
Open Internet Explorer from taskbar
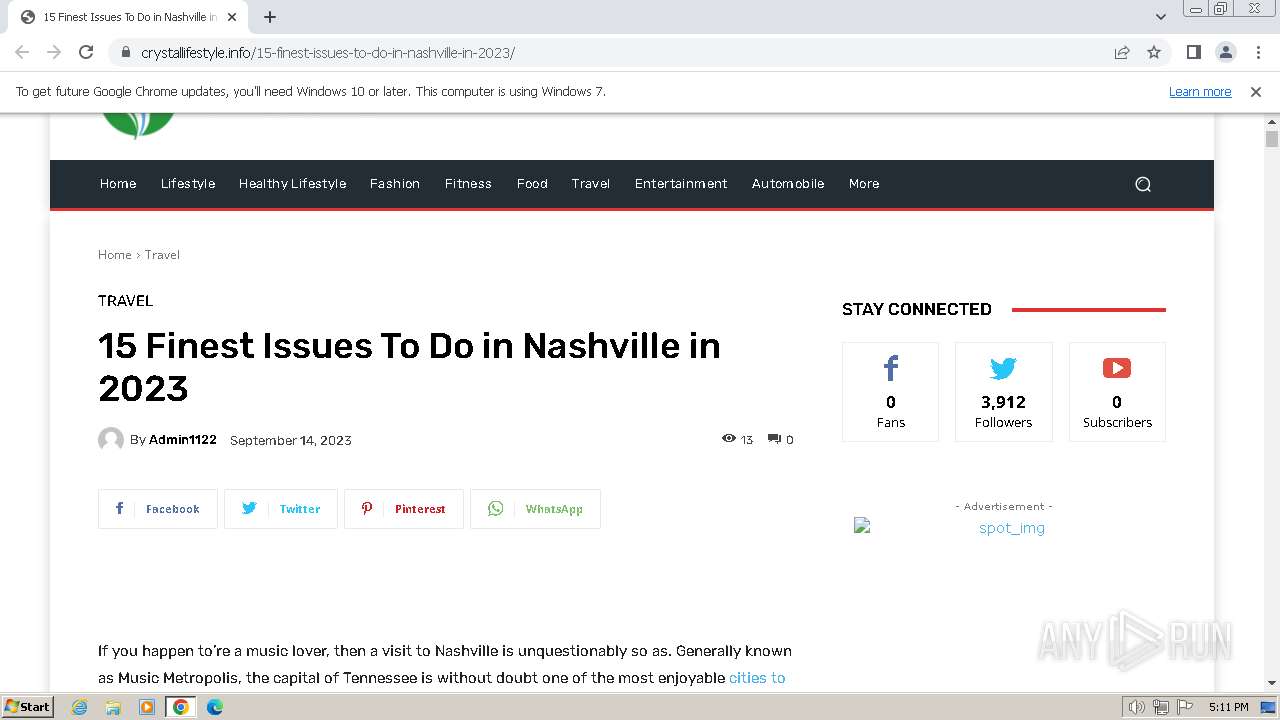(79, 707)
